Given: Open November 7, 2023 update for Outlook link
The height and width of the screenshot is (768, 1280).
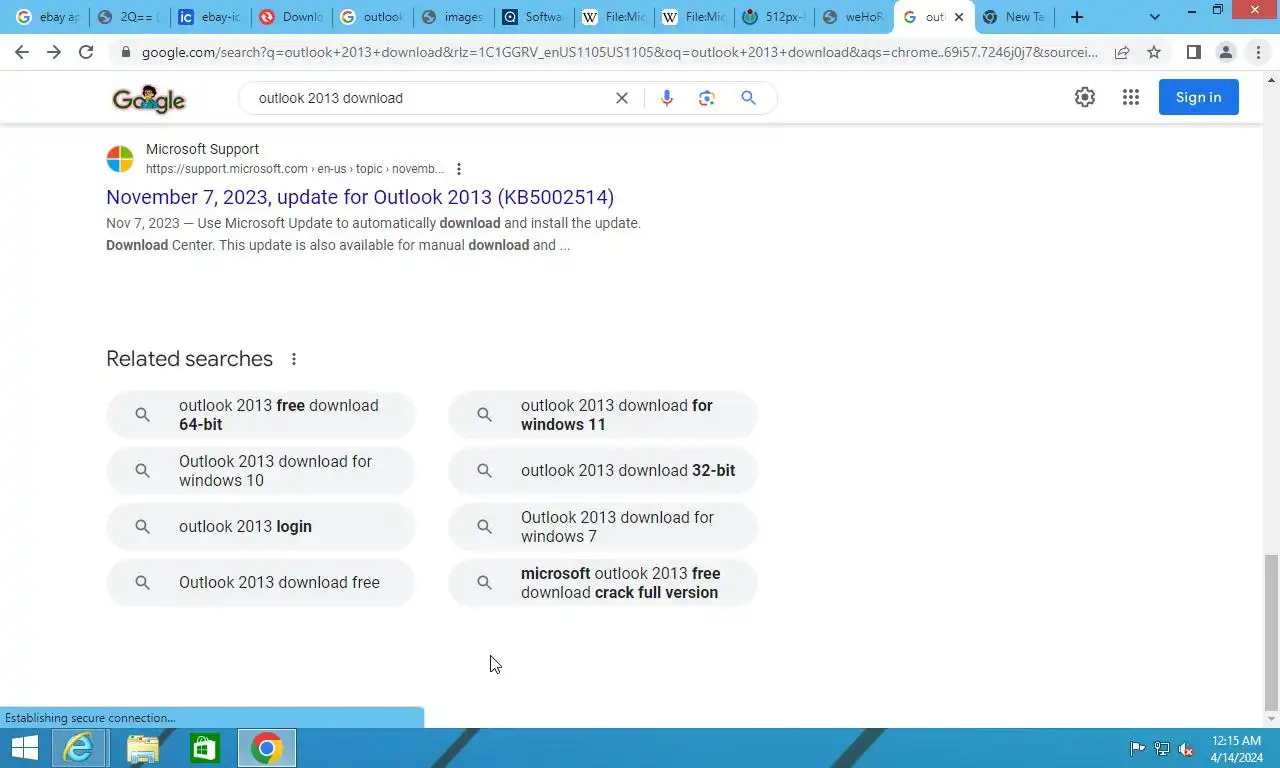Looking at the screenshot, I should [x=360, y=197].
